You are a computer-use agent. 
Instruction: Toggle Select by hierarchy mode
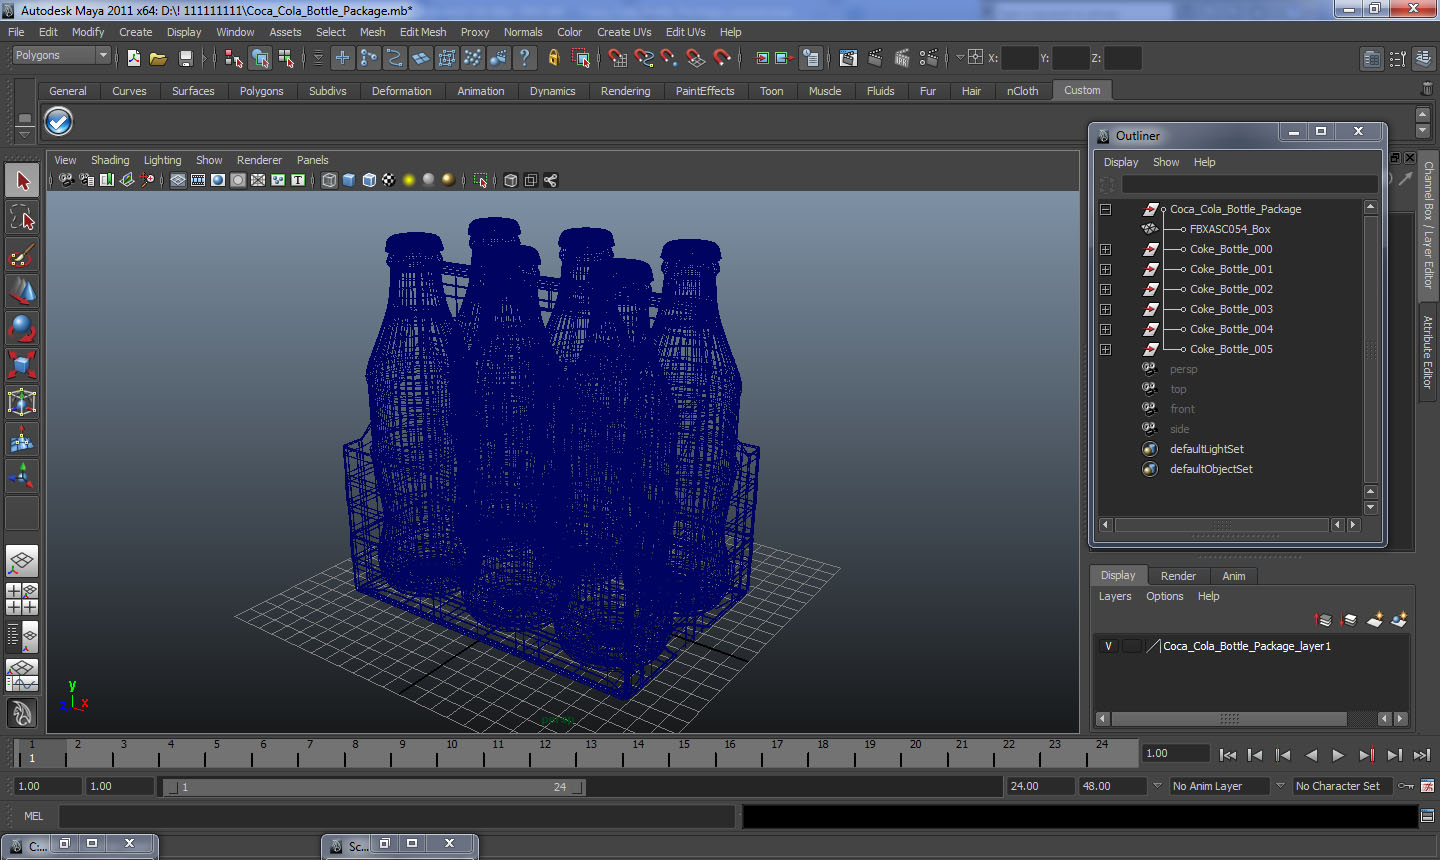233,58
